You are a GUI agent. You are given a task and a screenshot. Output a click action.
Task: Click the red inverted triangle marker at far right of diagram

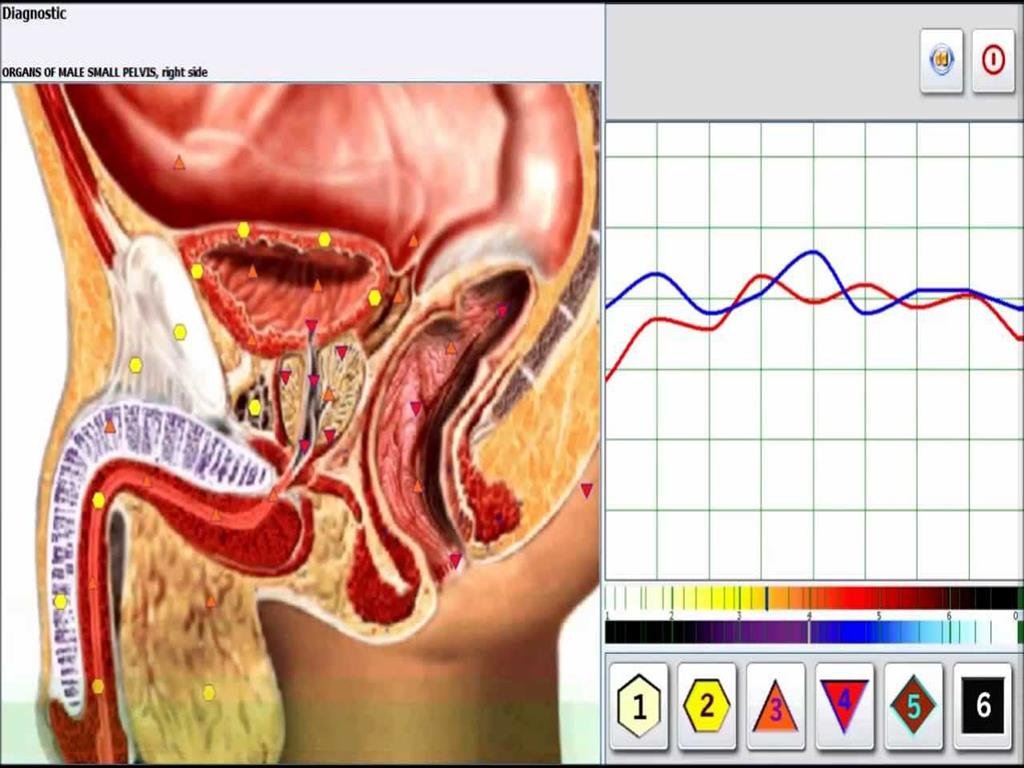(587, 490)
